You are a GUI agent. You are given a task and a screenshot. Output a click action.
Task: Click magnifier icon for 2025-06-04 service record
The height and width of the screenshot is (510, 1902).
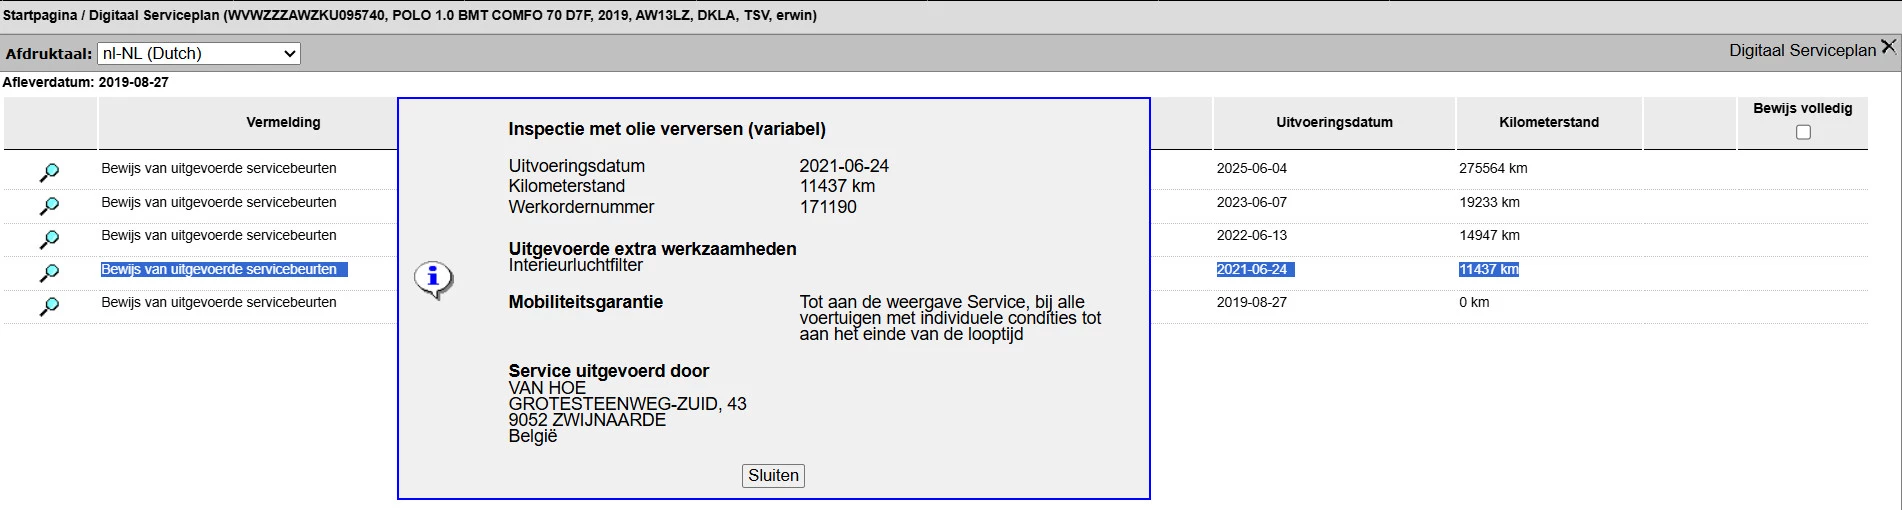pos(49,172)
